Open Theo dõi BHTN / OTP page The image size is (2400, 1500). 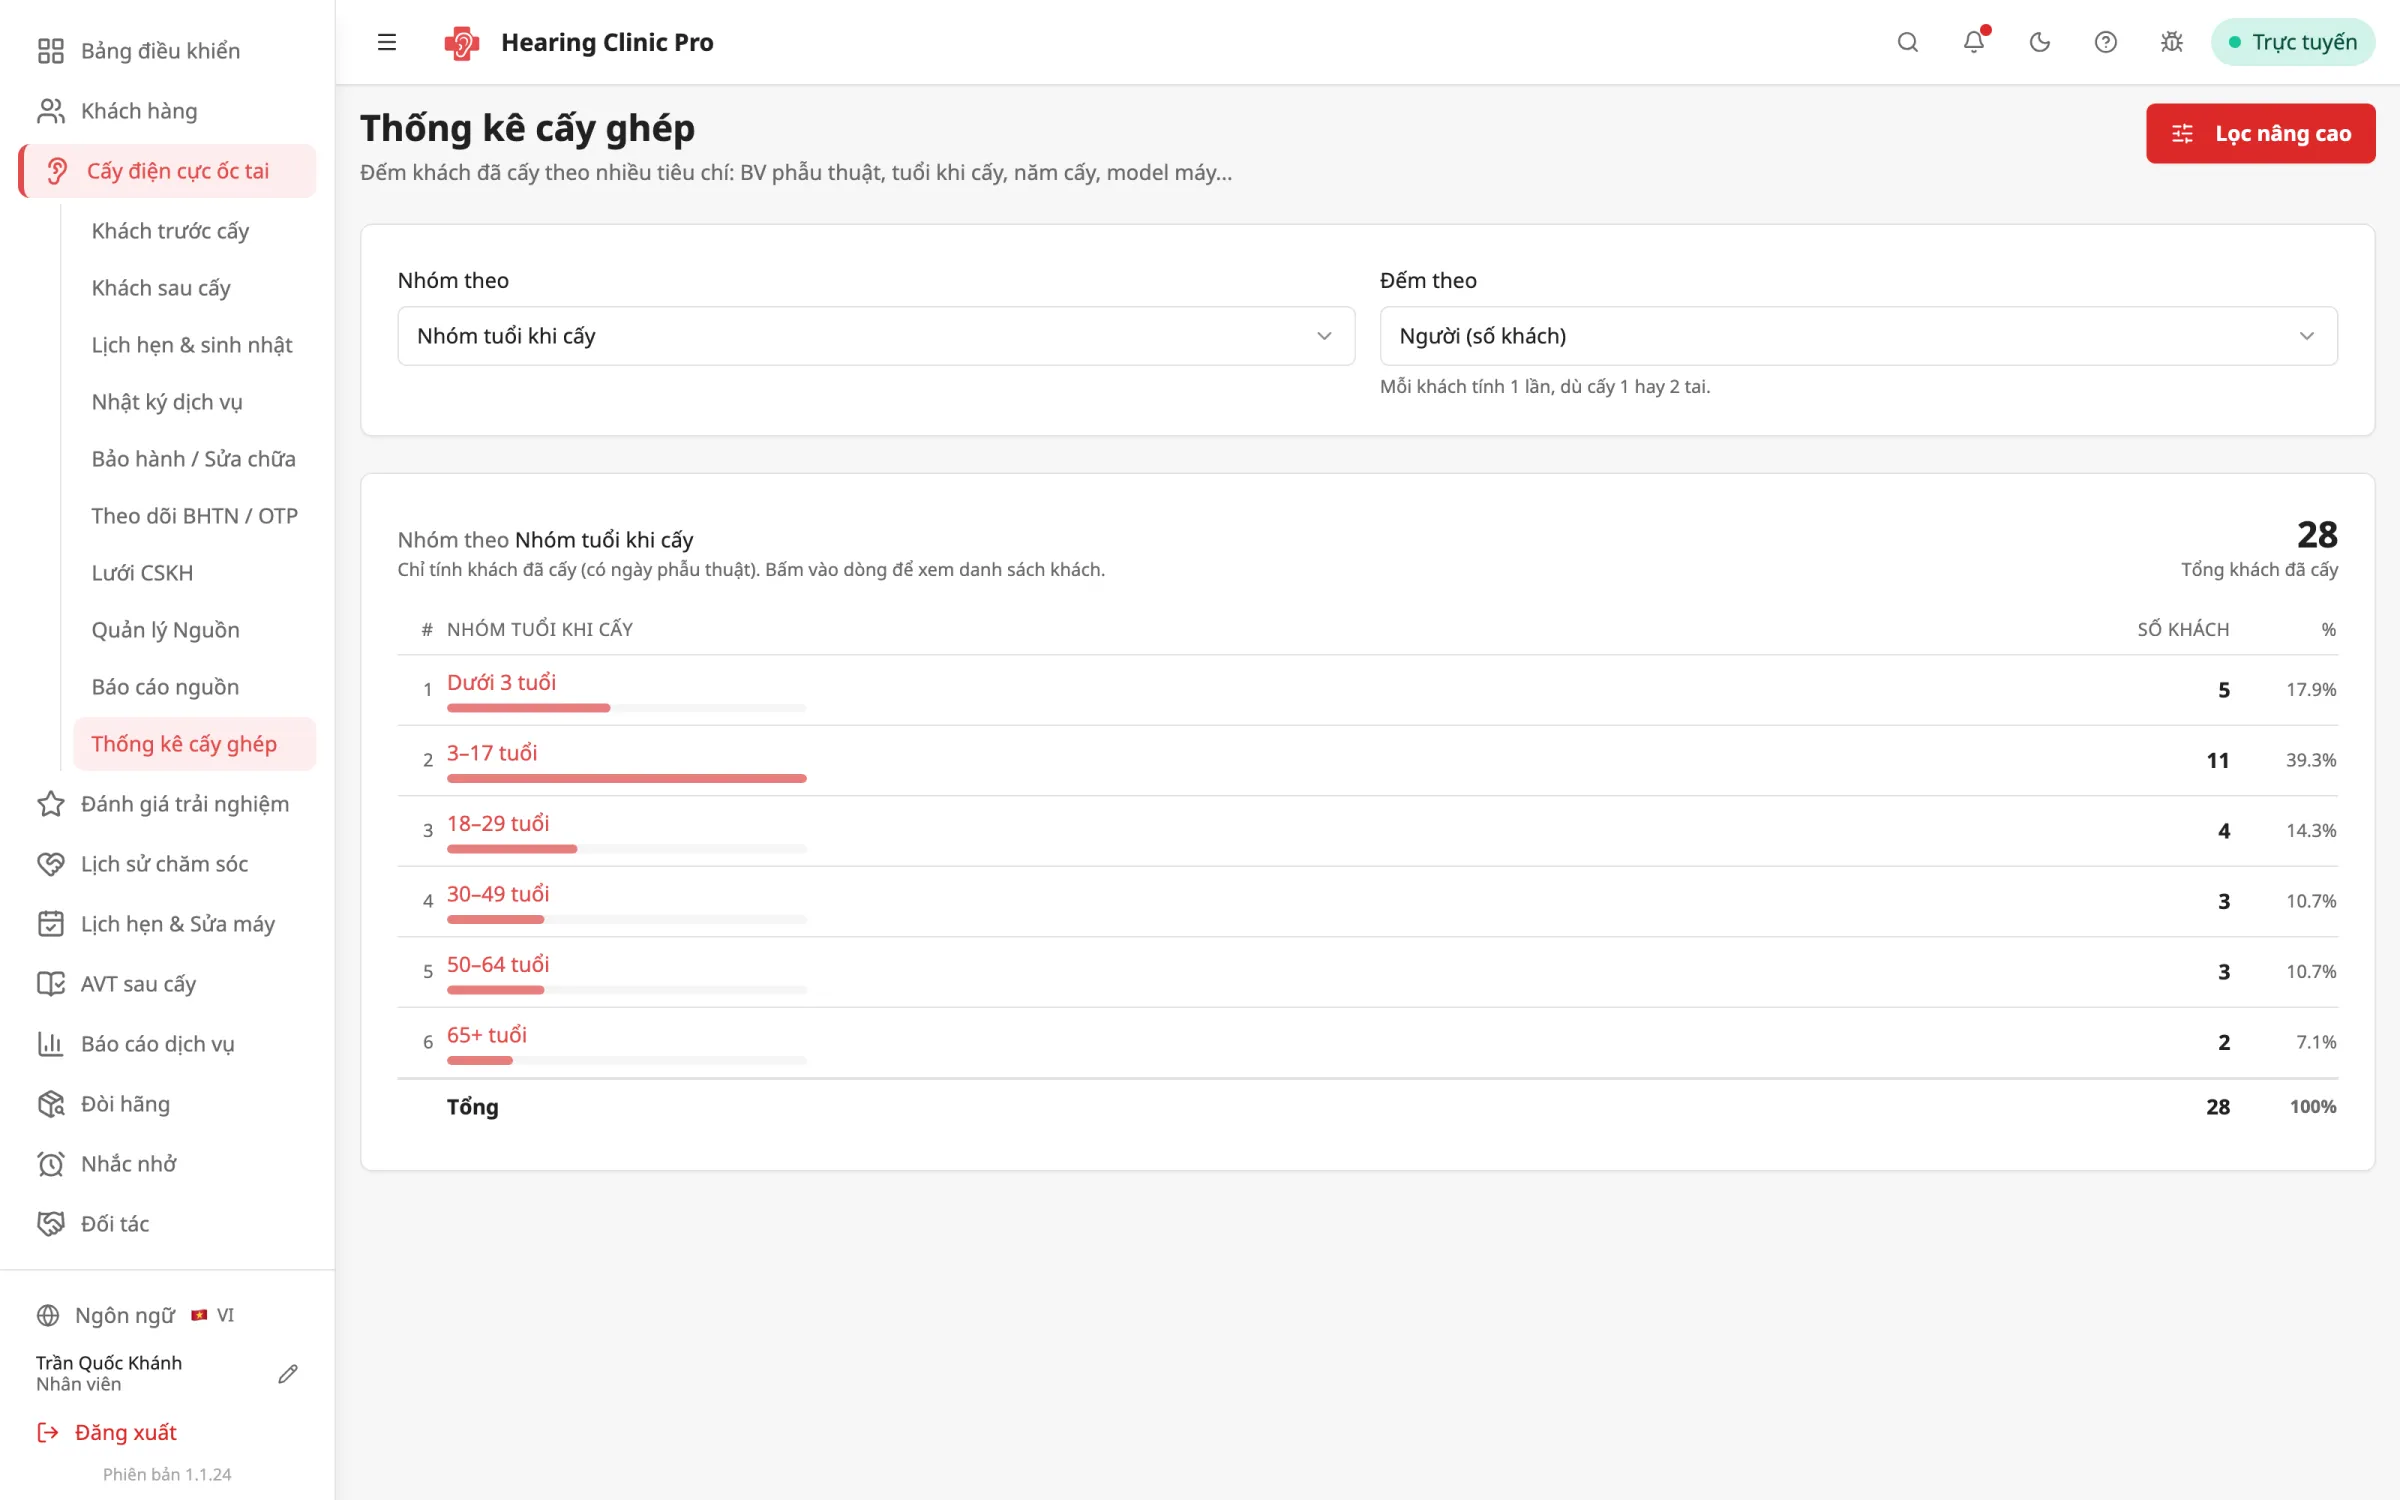point(195,516)
